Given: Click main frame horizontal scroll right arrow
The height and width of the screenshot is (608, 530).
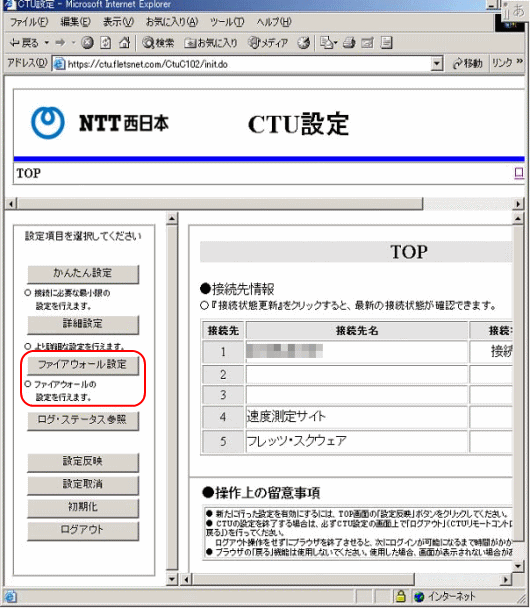Looking at the screenshot, I should 506,580.
